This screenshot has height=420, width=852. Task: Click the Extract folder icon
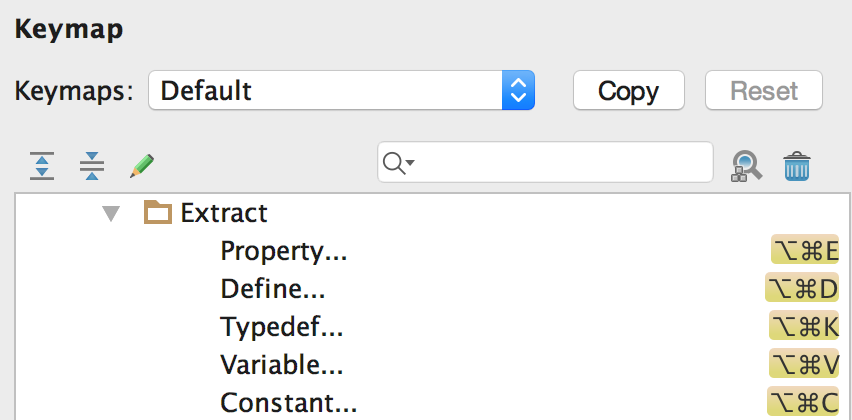[158, 213]
